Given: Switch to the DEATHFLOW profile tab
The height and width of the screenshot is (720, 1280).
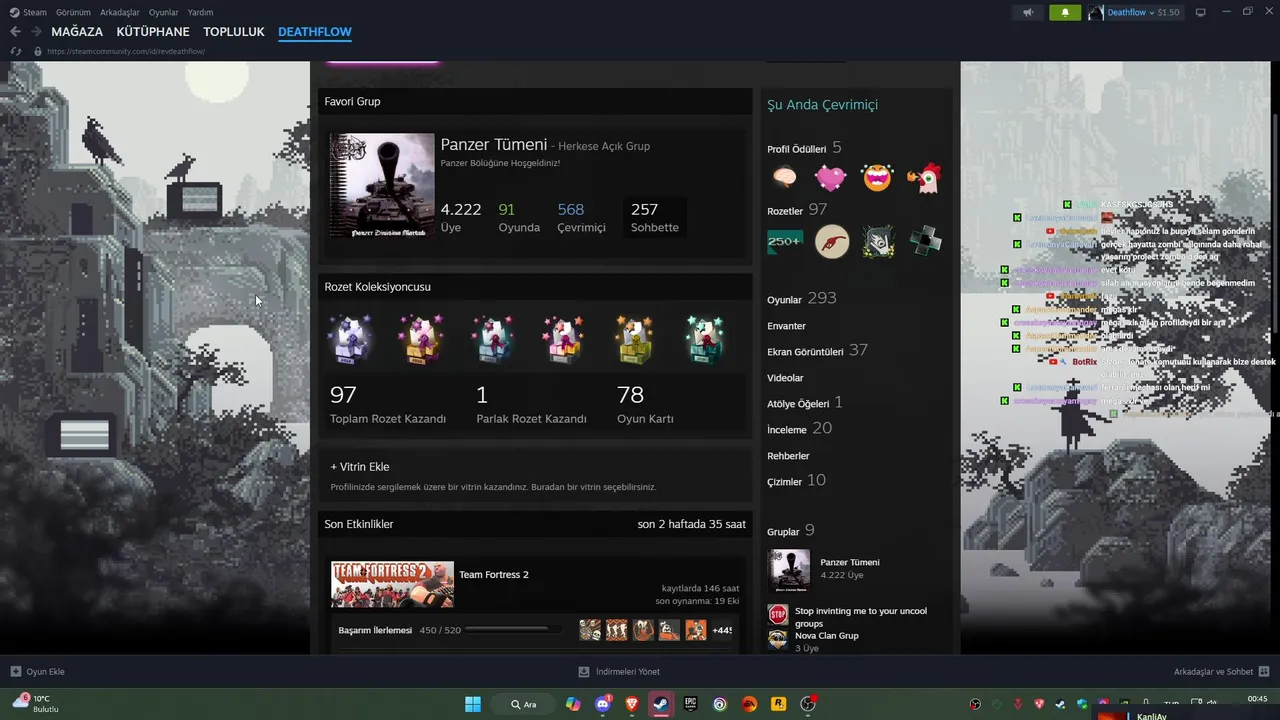Looking at the screenshot, I should click(315, 32).
